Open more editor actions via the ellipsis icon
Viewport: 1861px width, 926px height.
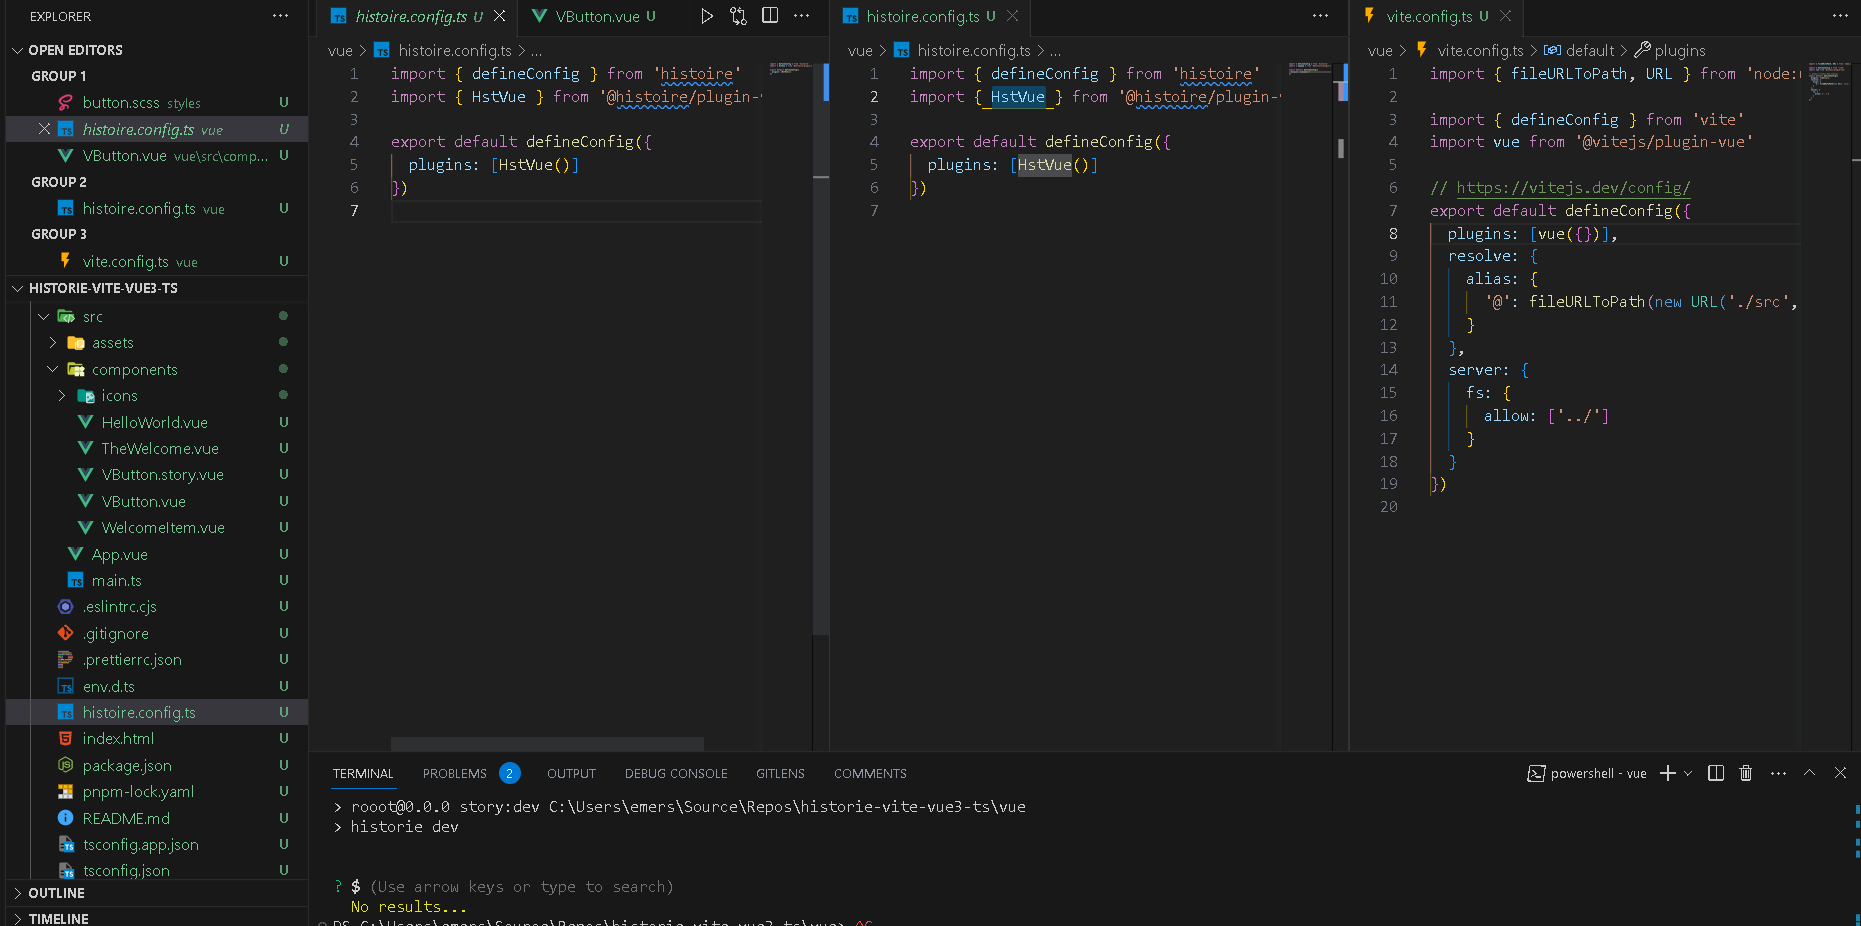click(801, 16)
